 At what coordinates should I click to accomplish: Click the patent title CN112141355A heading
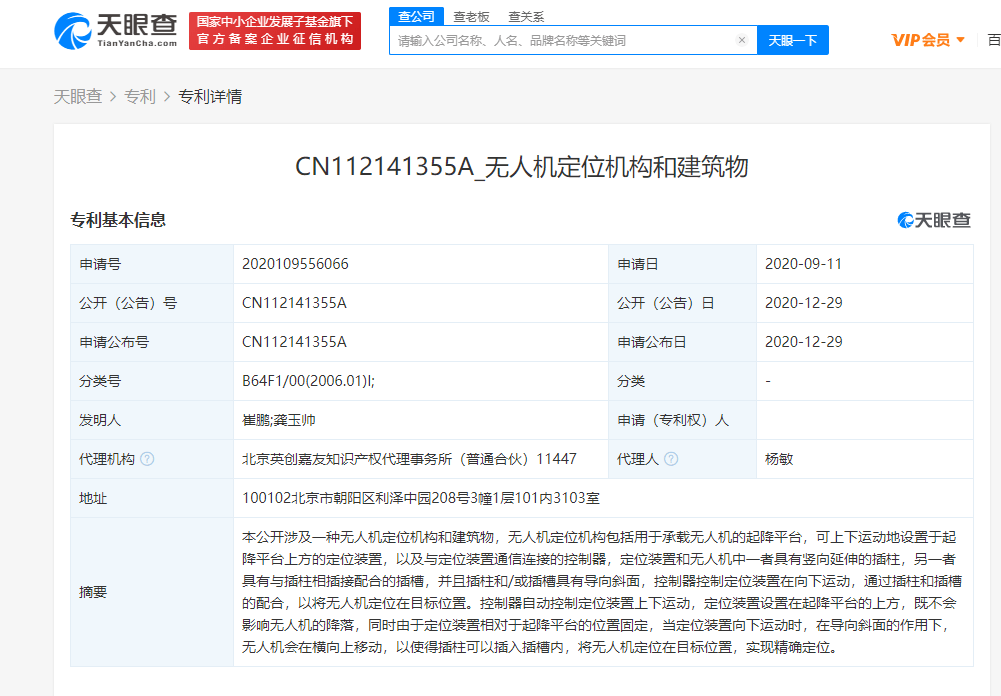[x=522, y=167]
